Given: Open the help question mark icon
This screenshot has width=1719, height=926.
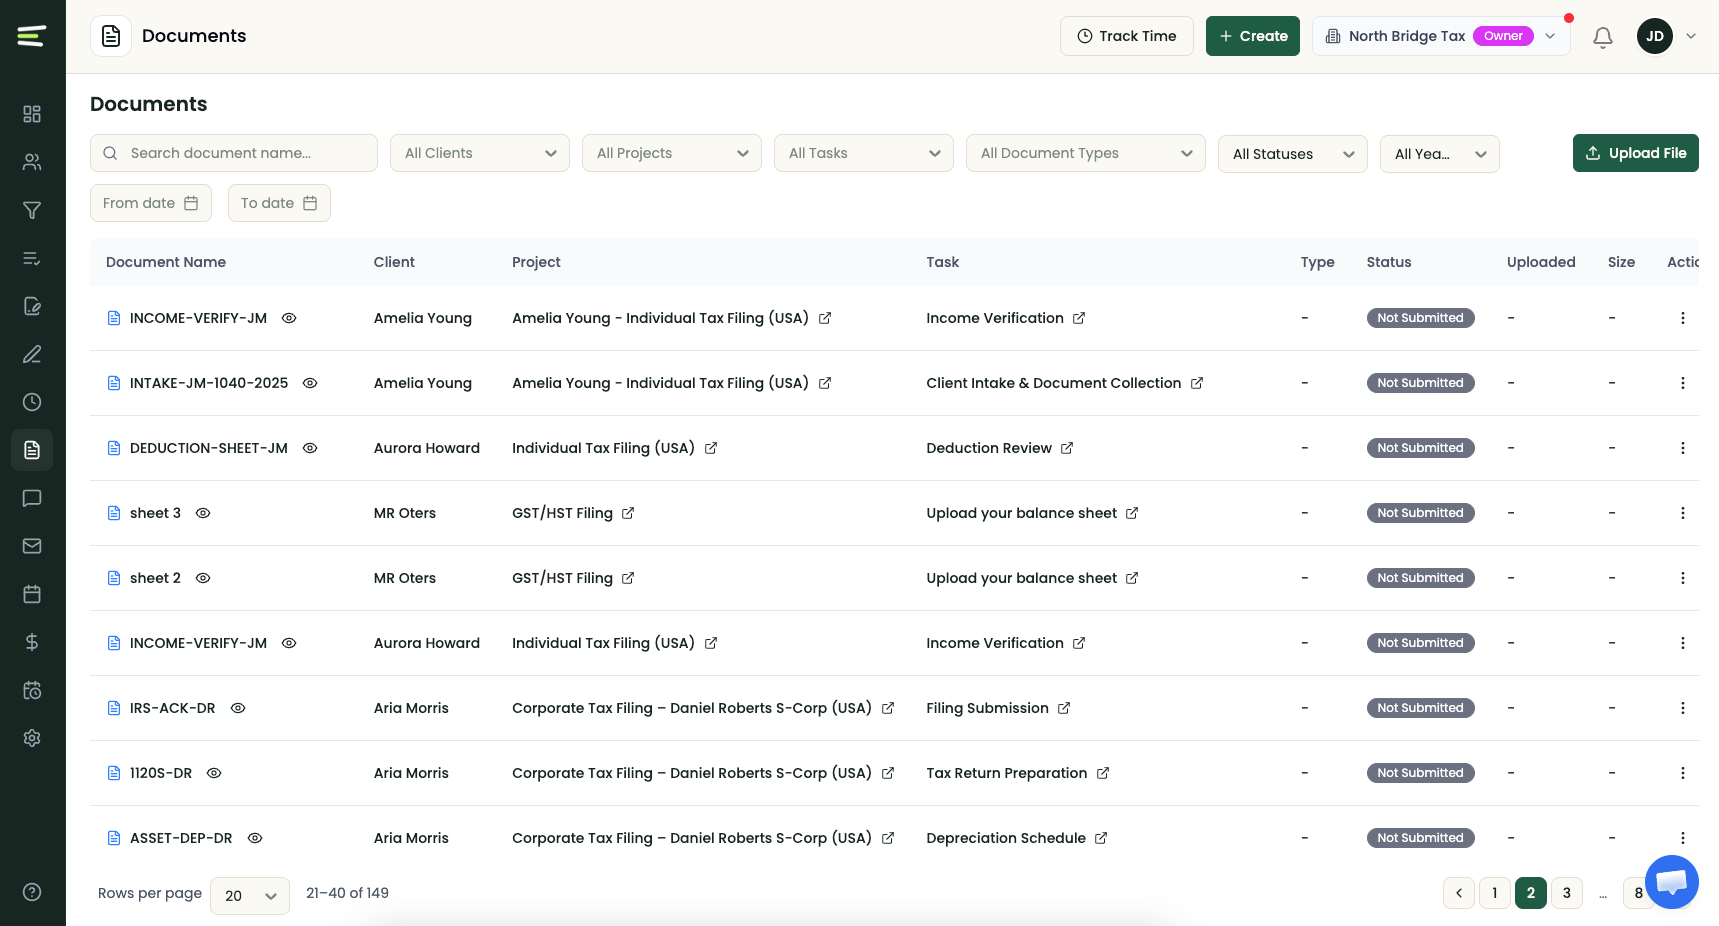Looking at the screenshot, I should (32, 892).
